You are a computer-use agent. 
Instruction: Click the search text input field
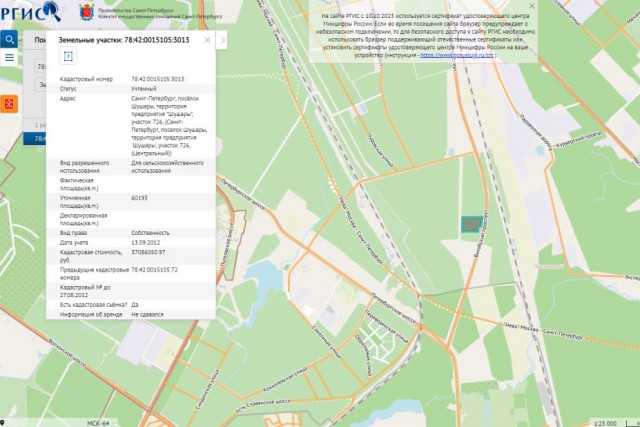(40, 66)
